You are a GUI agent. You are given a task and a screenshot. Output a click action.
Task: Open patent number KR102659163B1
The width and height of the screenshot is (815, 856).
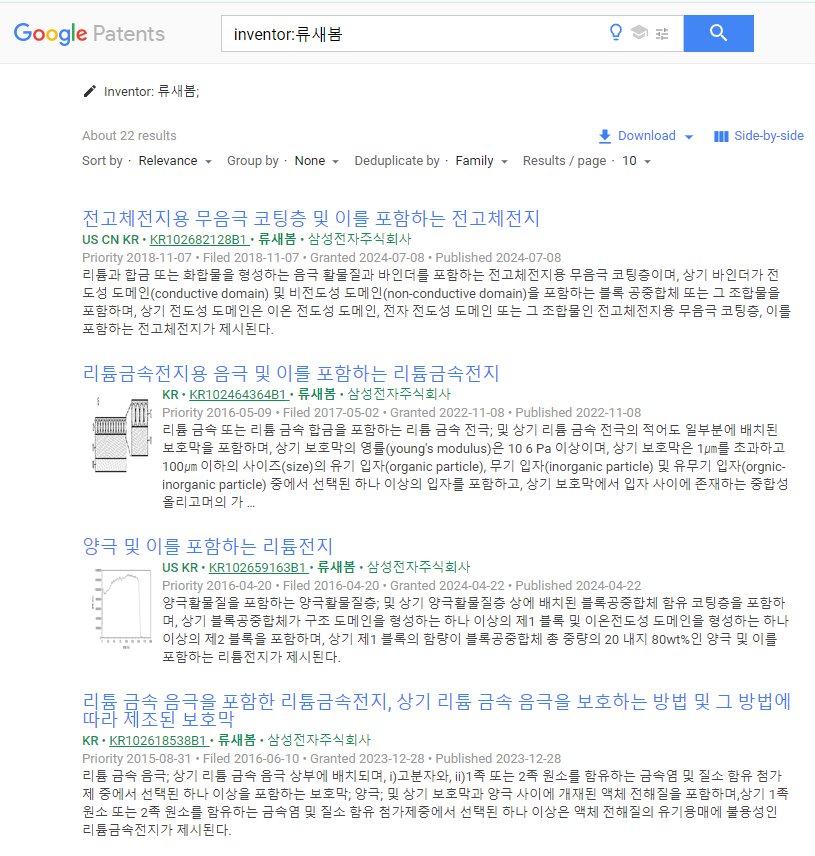click(258, 568)
